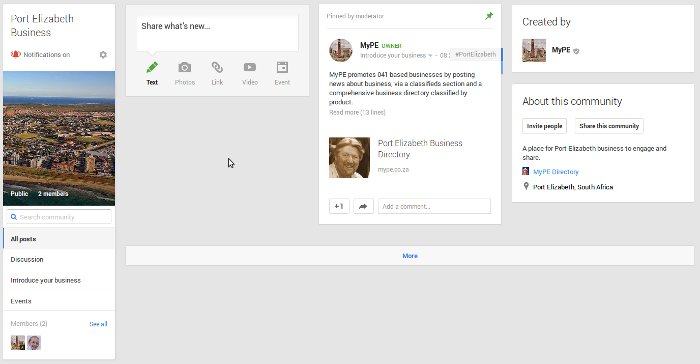This screenshot has height=364, width=700.
Task: Click the search magnifier icon
Action: pos(14,217)
